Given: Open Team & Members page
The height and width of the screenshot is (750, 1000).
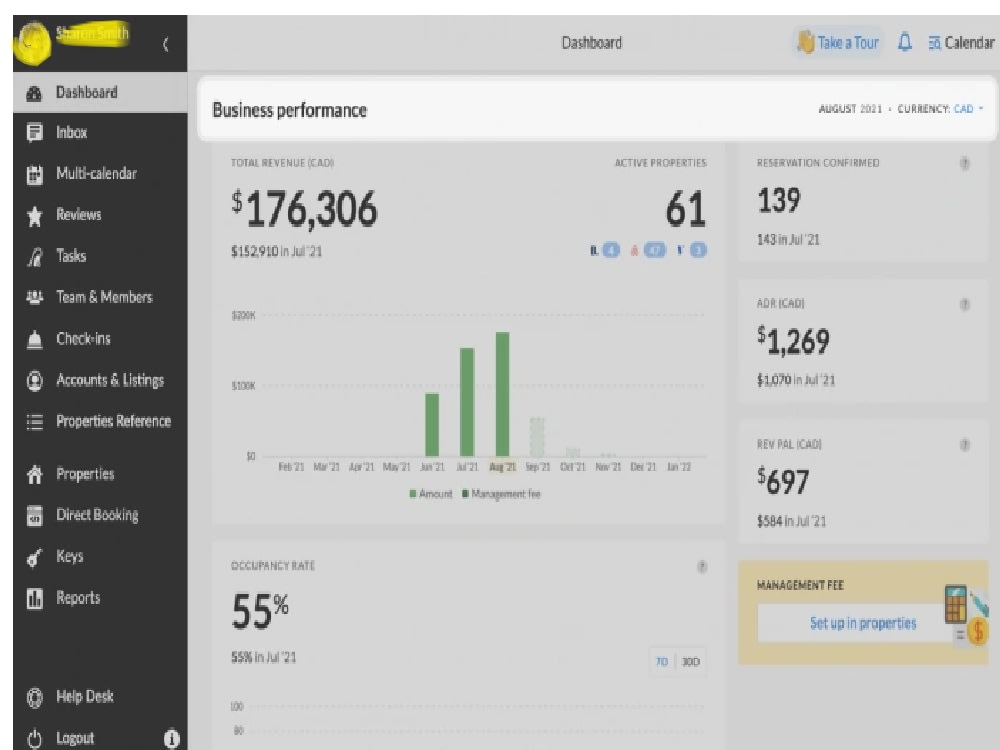Looking at the screenshot, I should coord(104,297).
